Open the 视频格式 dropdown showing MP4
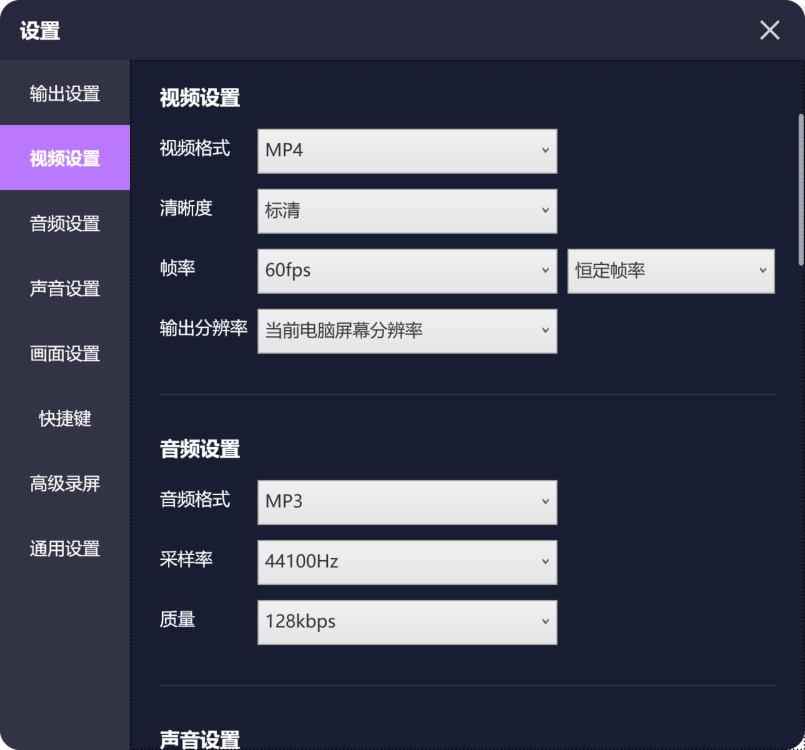Image resolution: width=805 pixels, height=750 pixels. pyautogui.click(x=406, y=151)
